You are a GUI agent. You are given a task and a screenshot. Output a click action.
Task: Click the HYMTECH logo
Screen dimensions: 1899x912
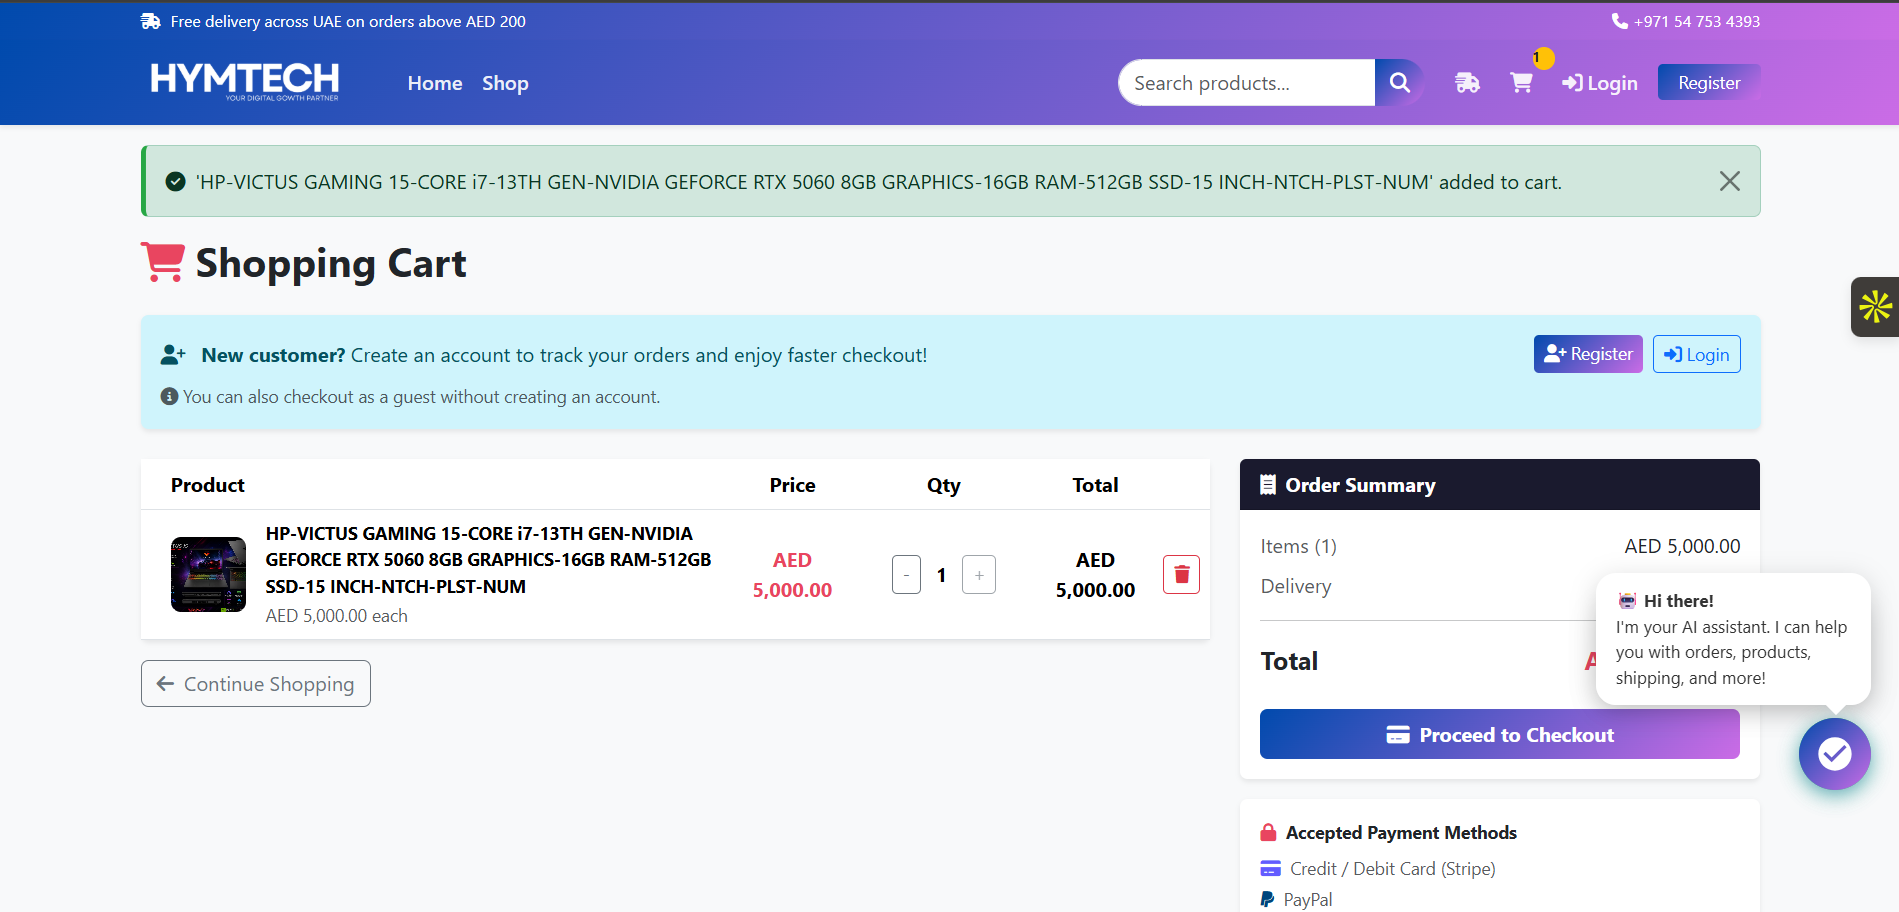coord(245,81)
